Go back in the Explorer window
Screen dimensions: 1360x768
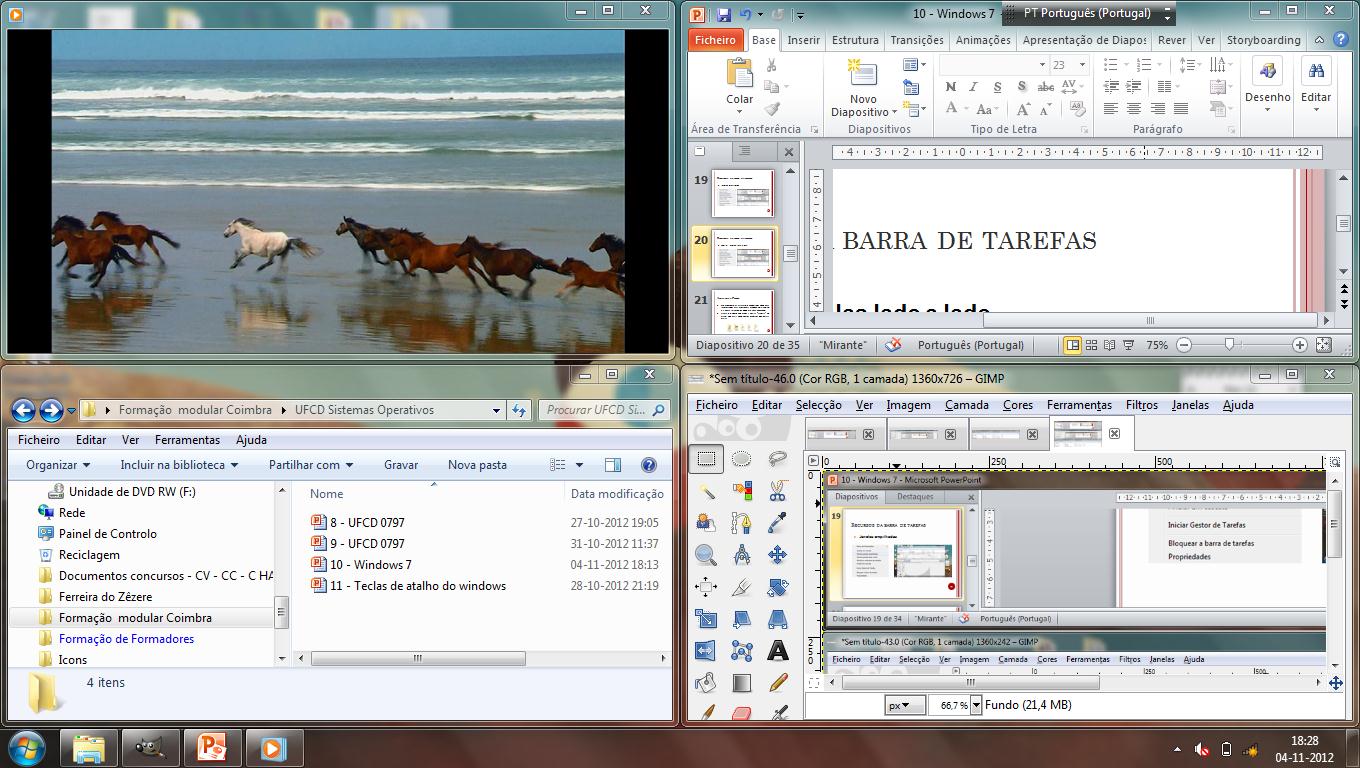click(x=23, y=410)
